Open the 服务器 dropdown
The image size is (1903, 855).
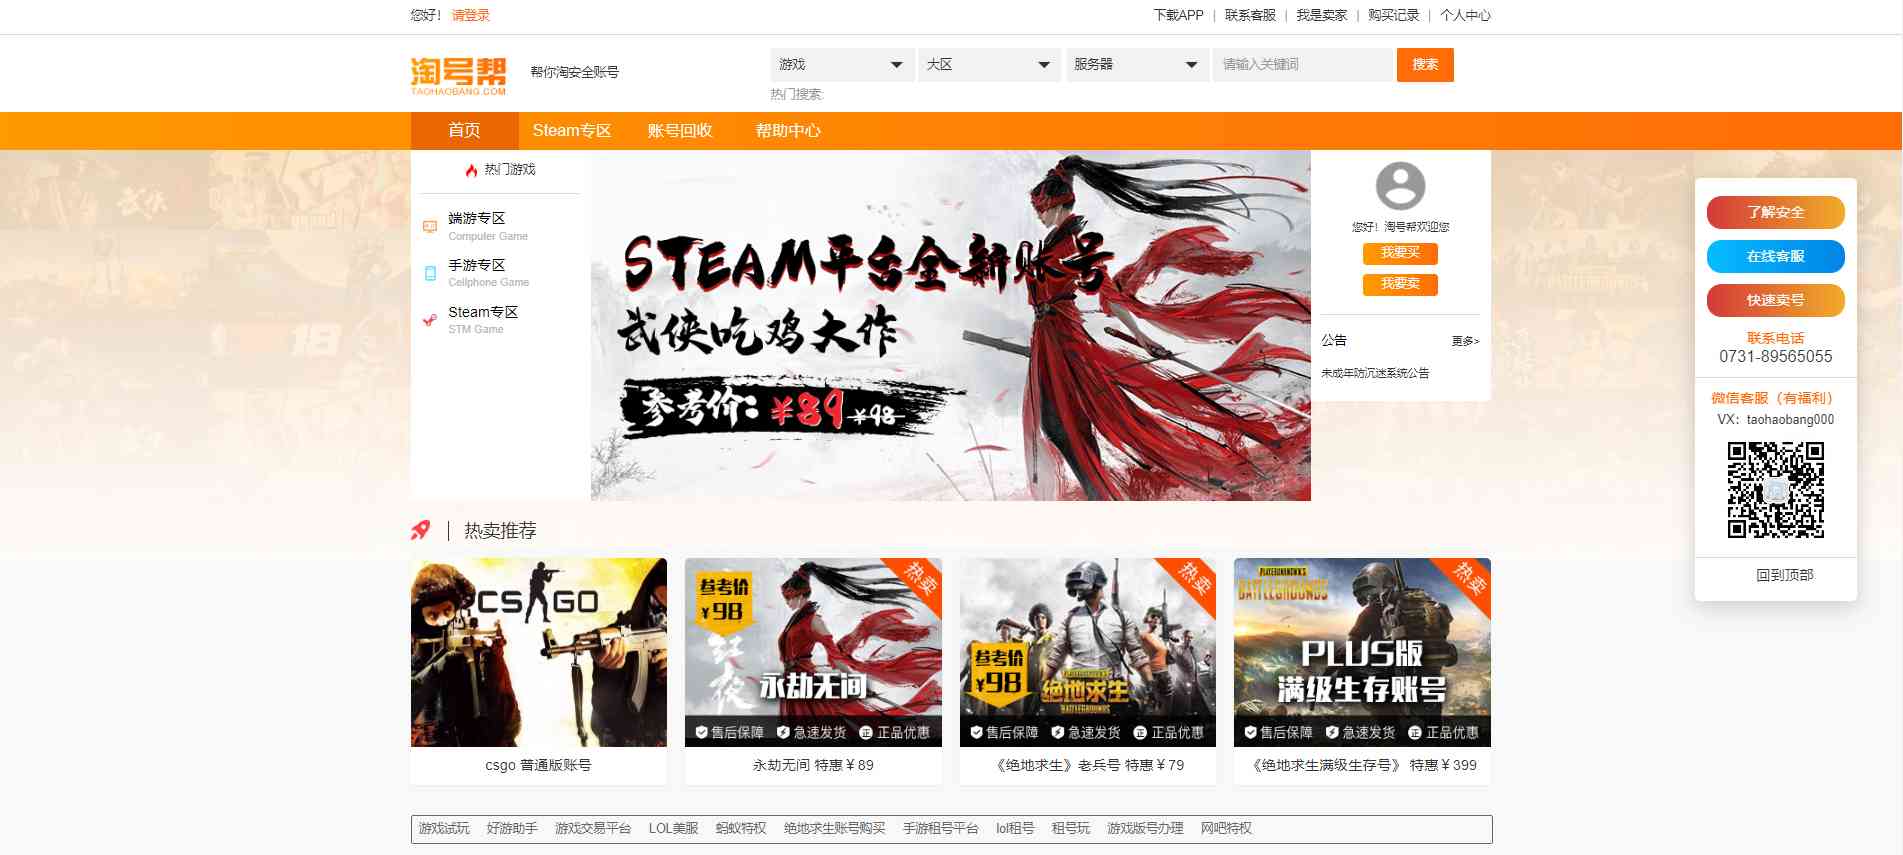tap(1137, 65)
